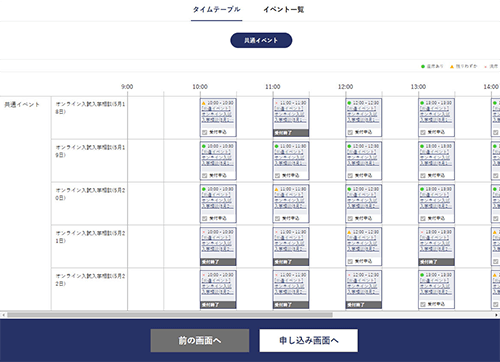
Task: Check 受付申込 for 5月18日 10:00 slot
Action: [x=205, y=132]
